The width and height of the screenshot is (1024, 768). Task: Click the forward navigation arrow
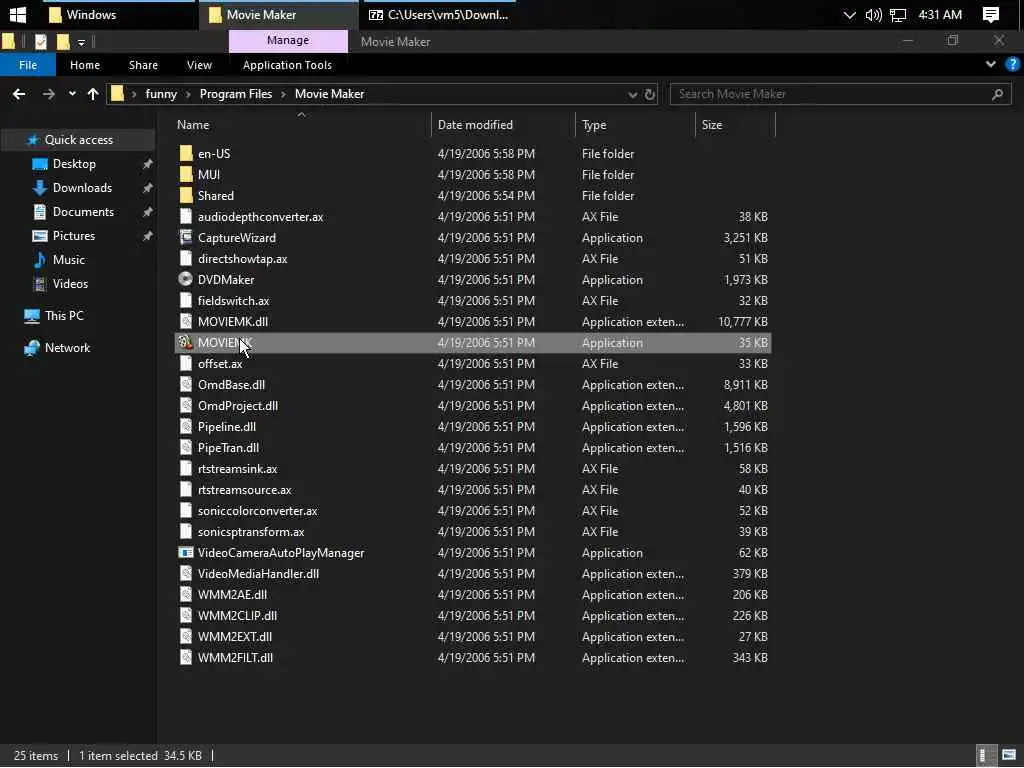pos(48,94)
